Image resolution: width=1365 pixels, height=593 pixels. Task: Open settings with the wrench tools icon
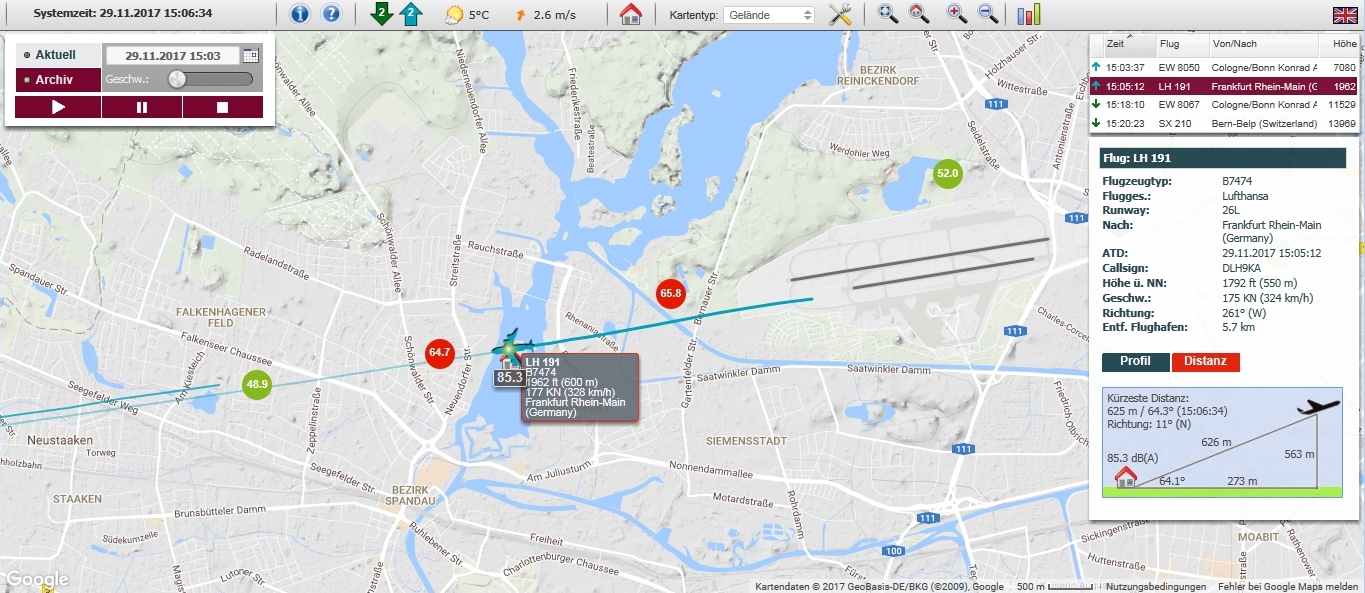[x=840, y=14]
